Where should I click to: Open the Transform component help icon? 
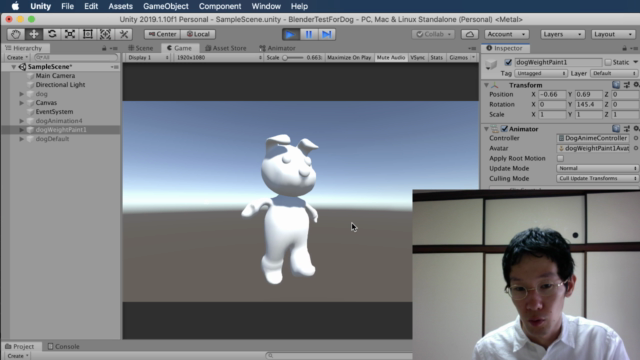tap(616, 85)
